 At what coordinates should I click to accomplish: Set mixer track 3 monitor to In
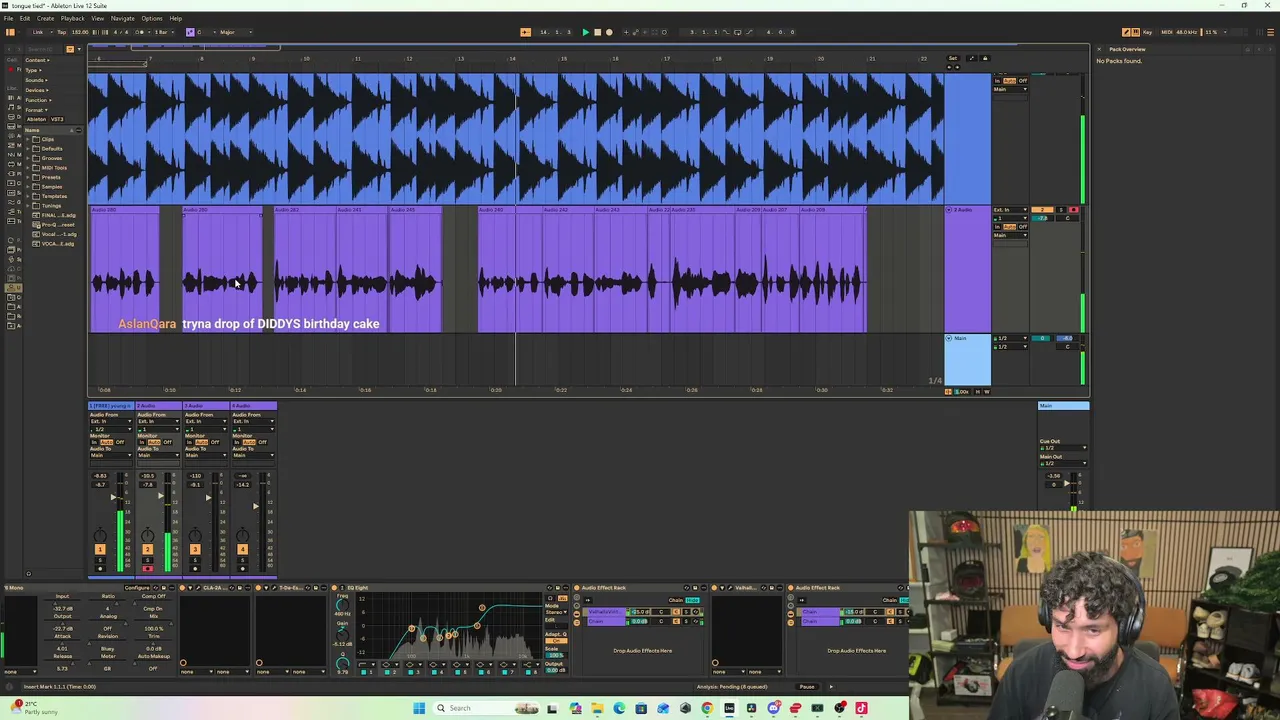point(189,442)
